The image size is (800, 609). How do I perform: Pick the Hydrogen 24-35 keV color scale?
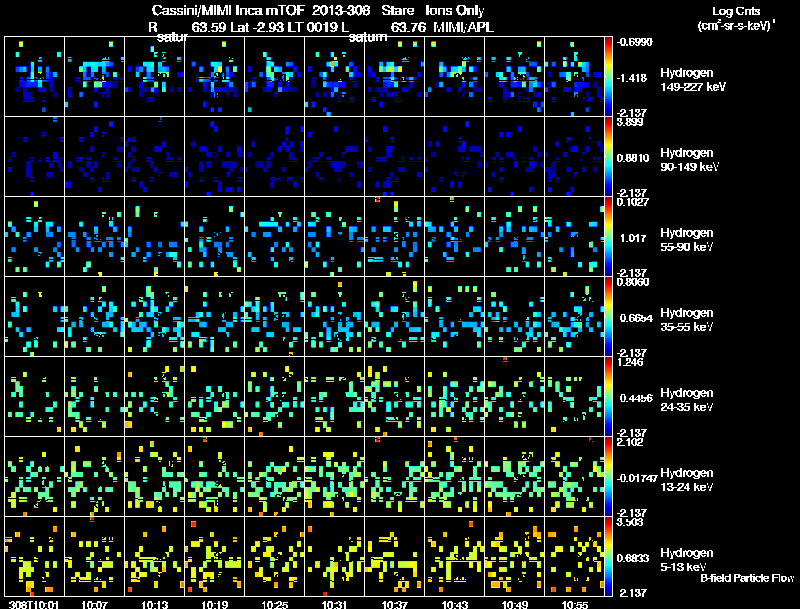coord(608,397)
